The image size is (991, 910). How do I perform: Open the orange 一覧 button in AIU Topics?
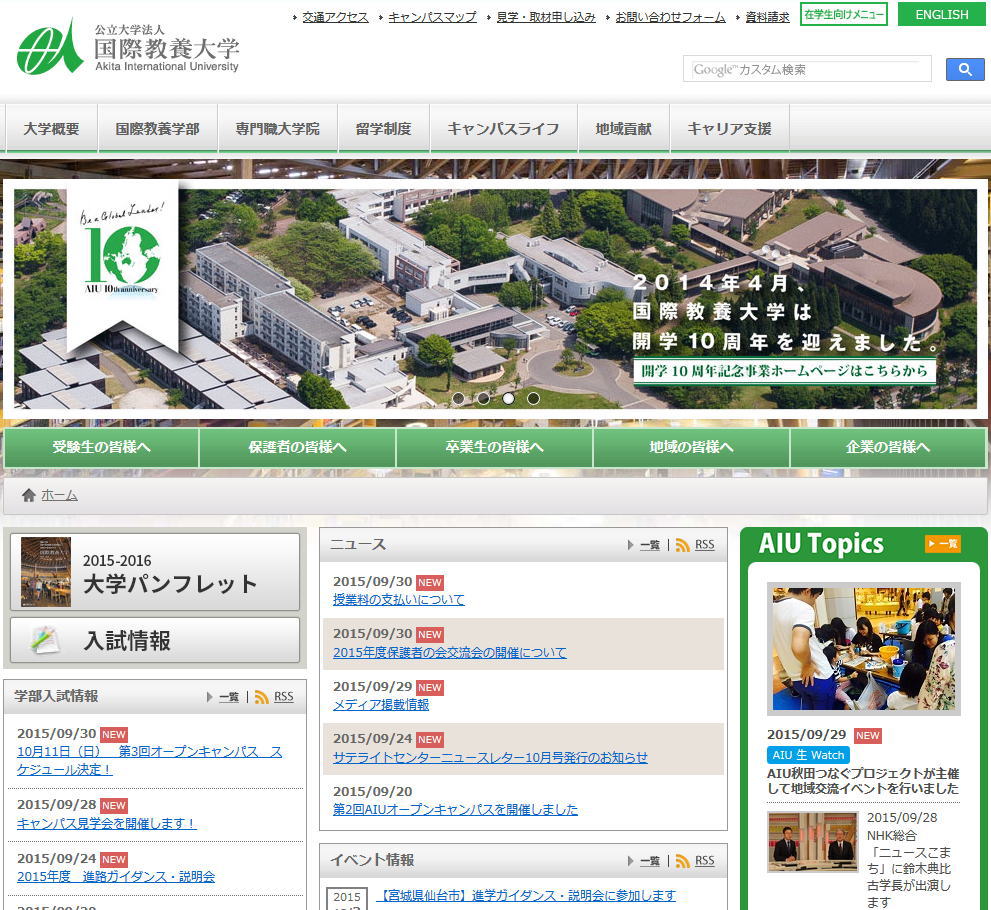tap(942, 544)
